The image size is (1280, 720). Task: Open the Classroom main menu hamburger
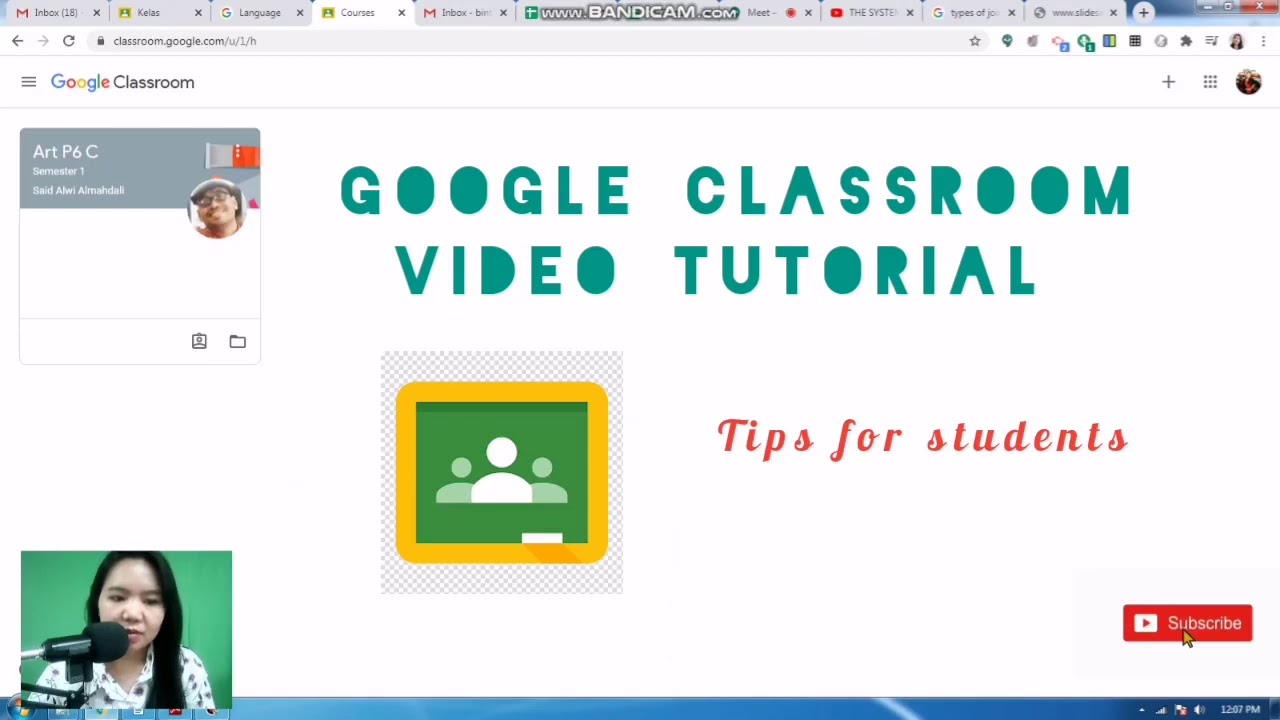28,82
